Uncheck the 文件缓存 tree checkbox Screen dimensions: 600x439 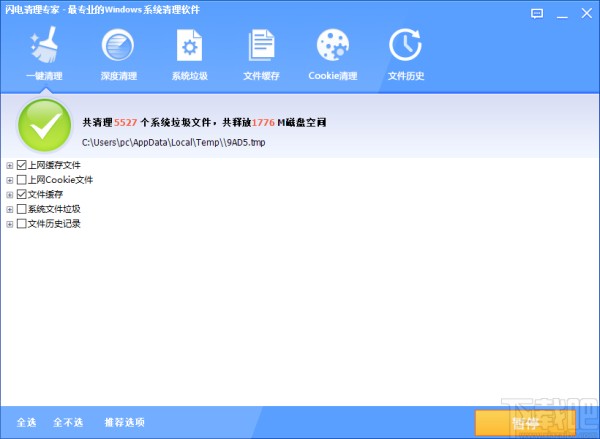tap(21, 194)
